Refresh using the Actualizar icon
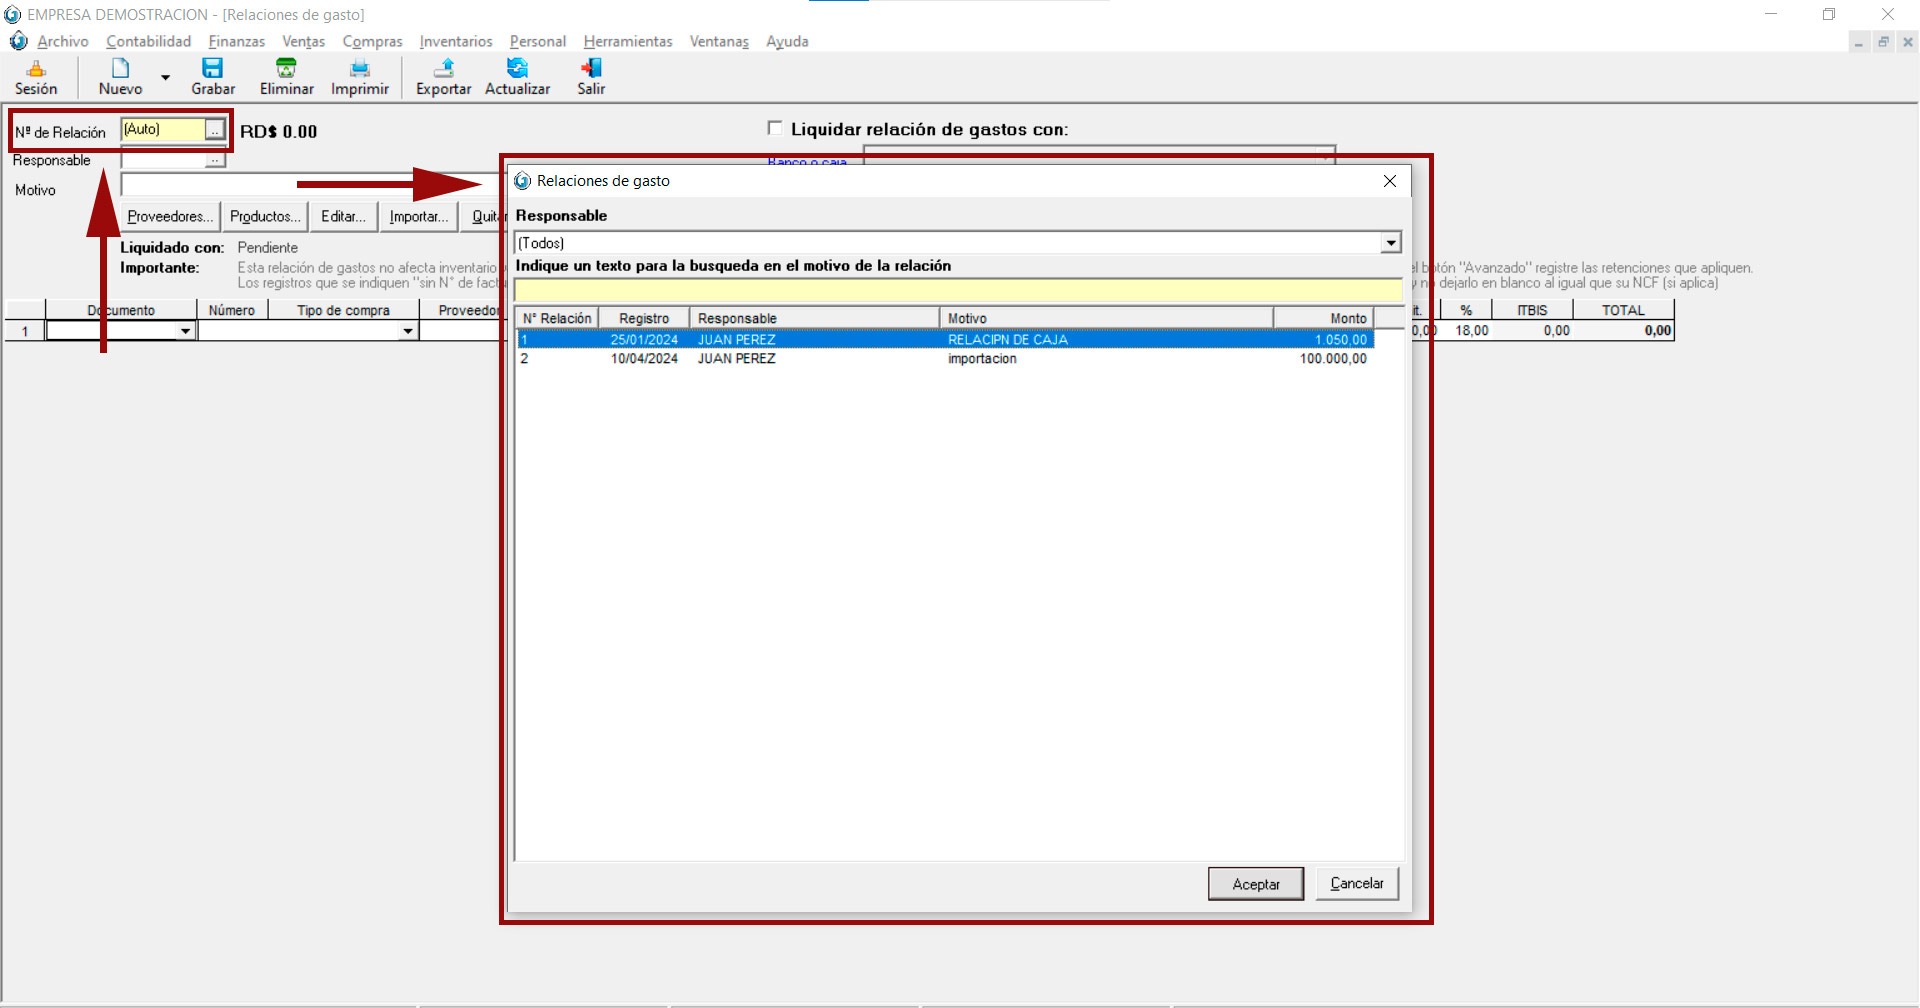This screenshot has width=1920, height=1008. (x=517, y=77)
